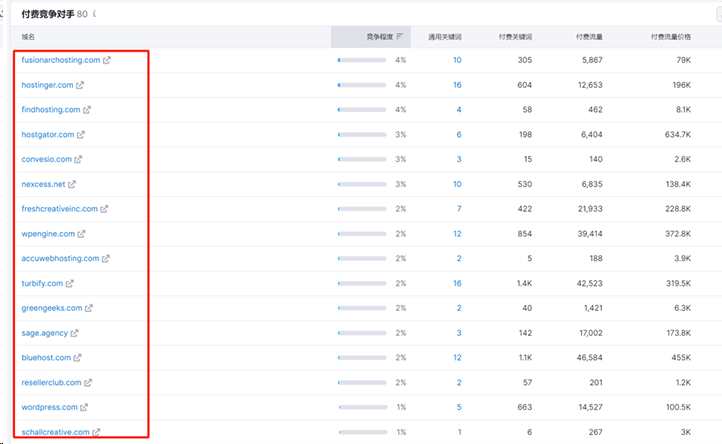Click common keywords 10 for fusionarchosting.com
The width and height of the screenshot is (722, 444).
click(x=457, y=60)
